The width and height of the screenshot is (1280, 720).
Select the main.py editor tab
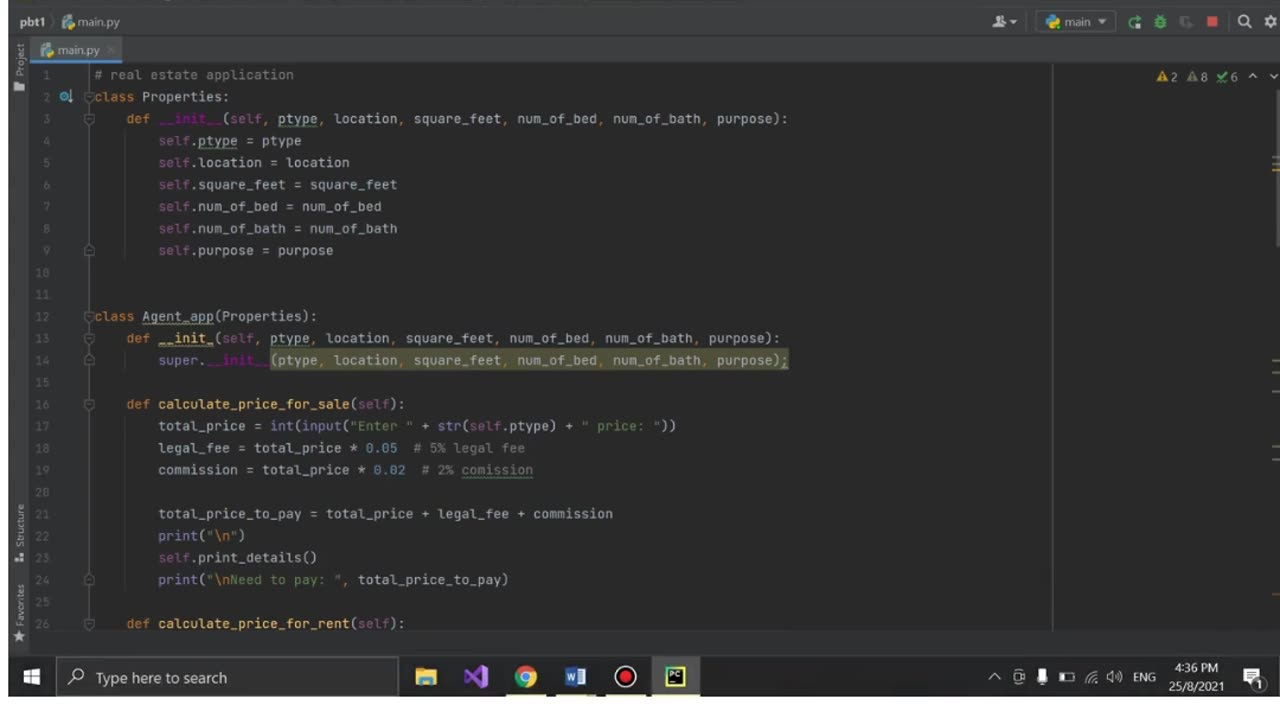pyautogui.click(x=78, y=50)
